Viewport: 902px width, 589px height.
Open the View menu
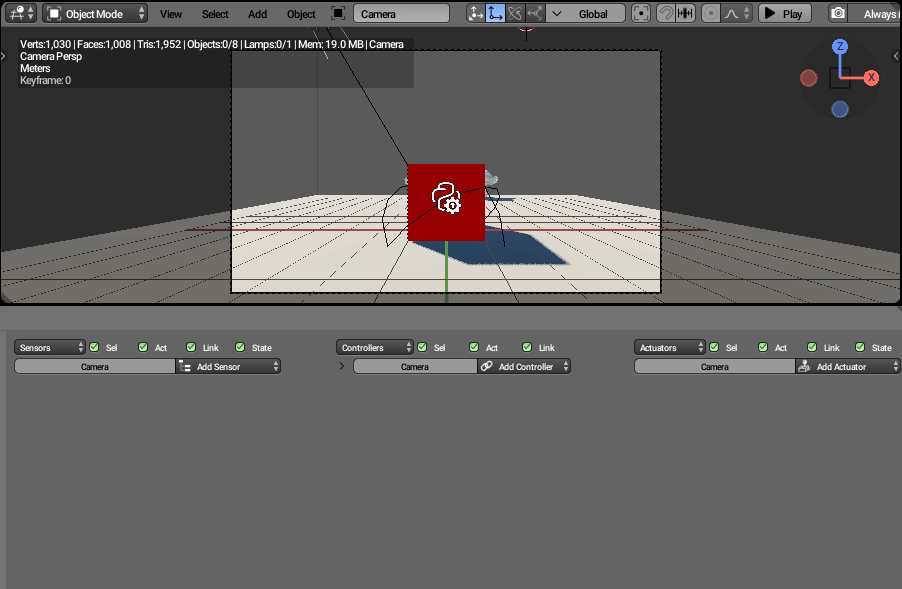click(x=171, y=14)
